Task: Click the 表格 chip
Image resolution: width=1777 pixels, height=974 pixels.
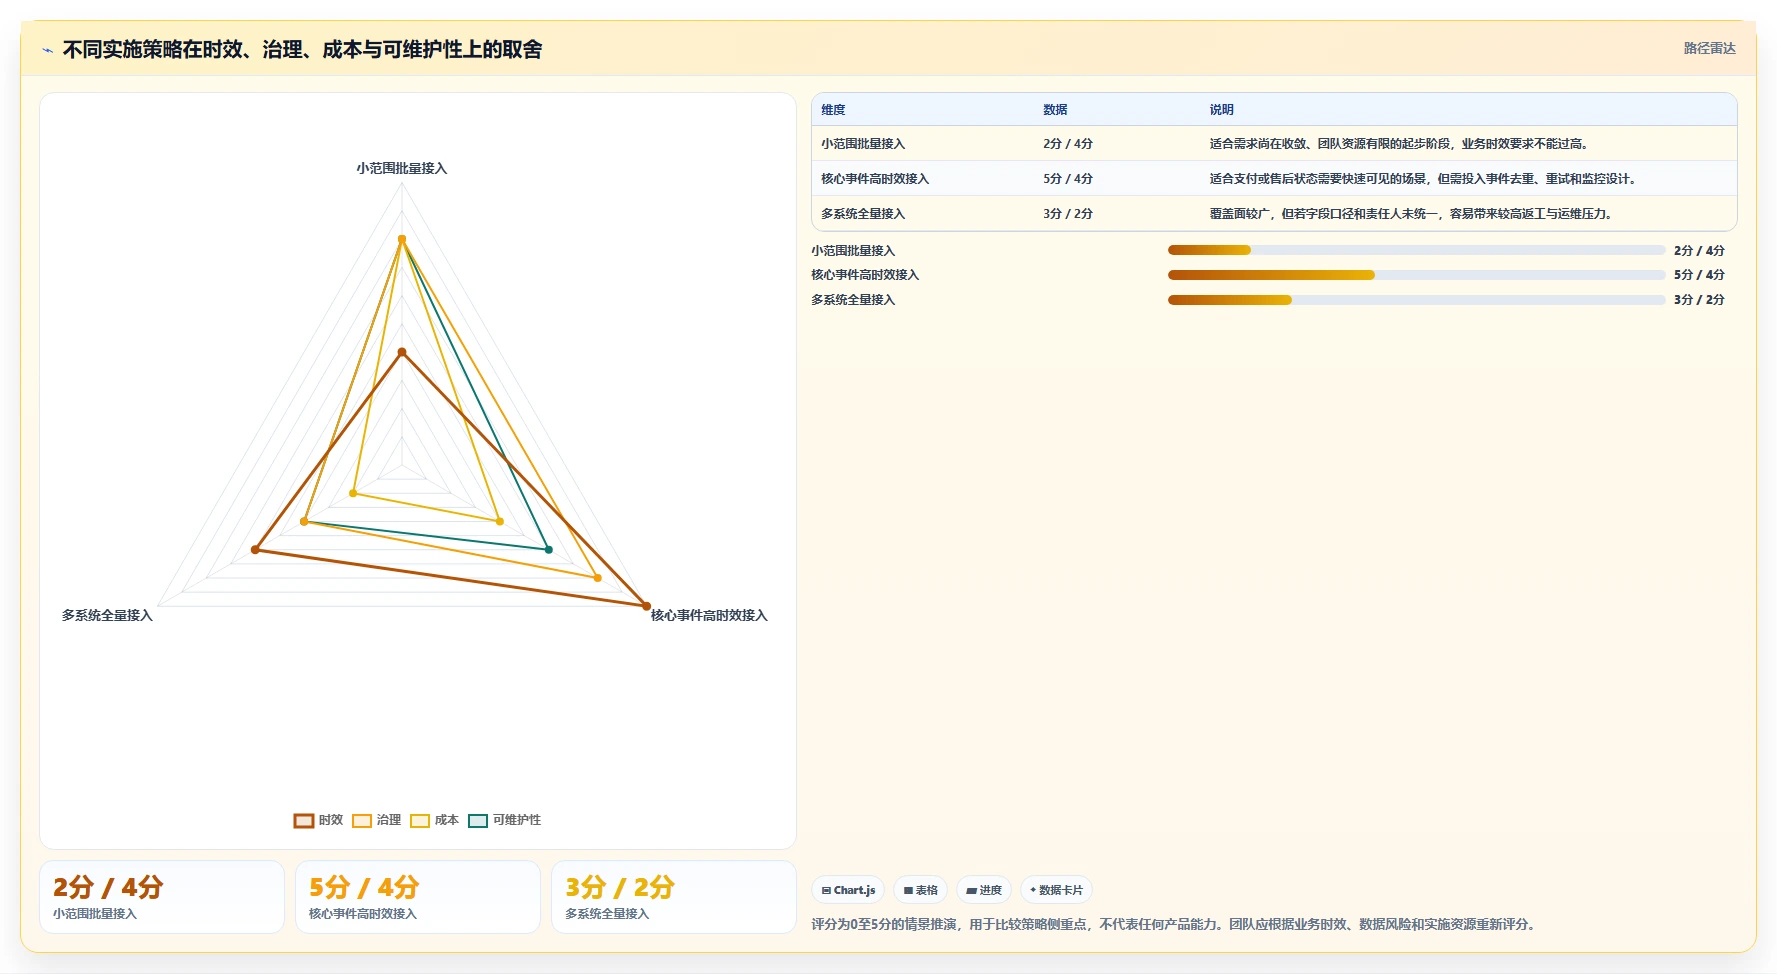Action: click(920, 890)
